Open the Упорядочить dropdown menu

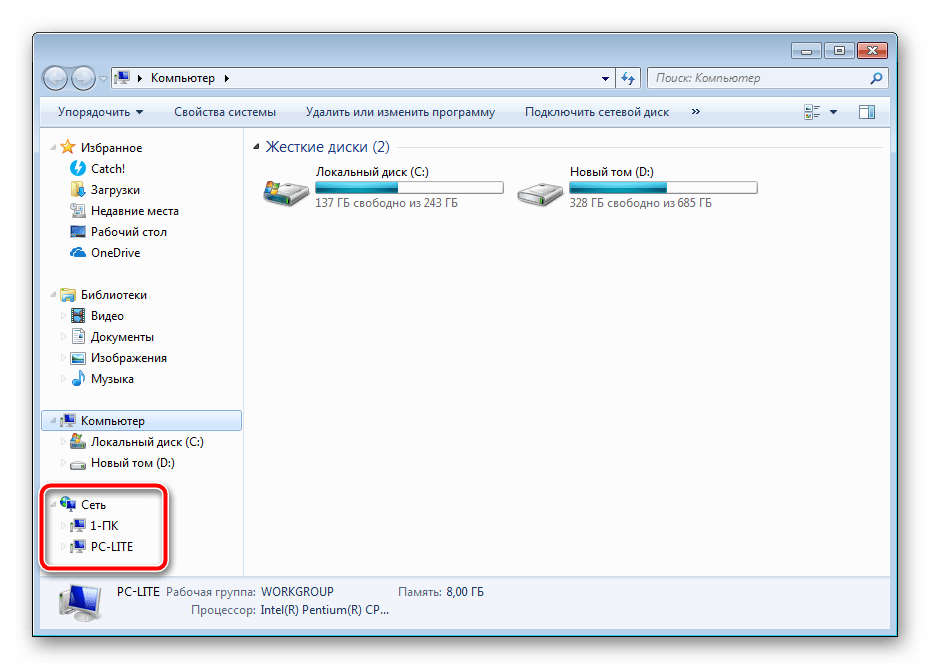click(x=100, y=112)
